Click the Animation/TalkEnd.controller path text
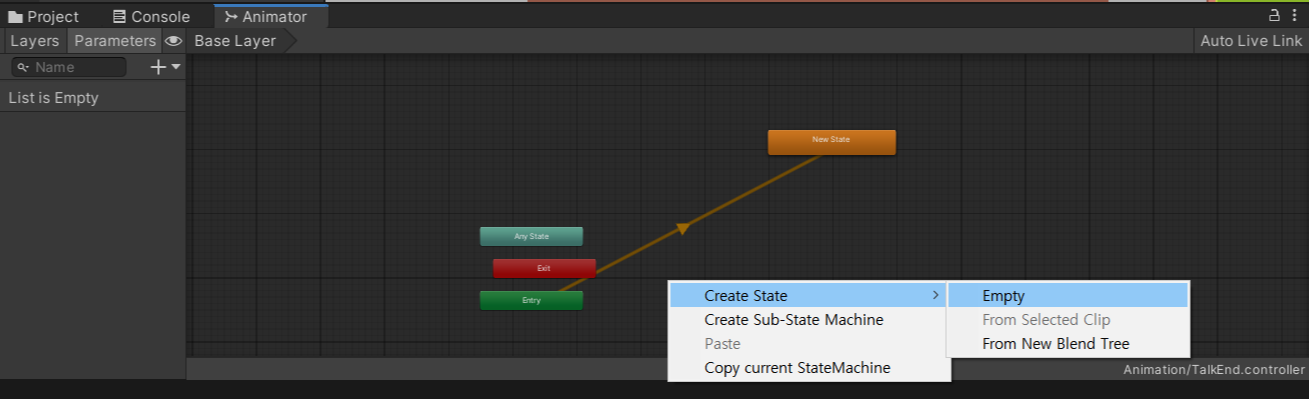 pyautogui.click(x=1213, y=369)
